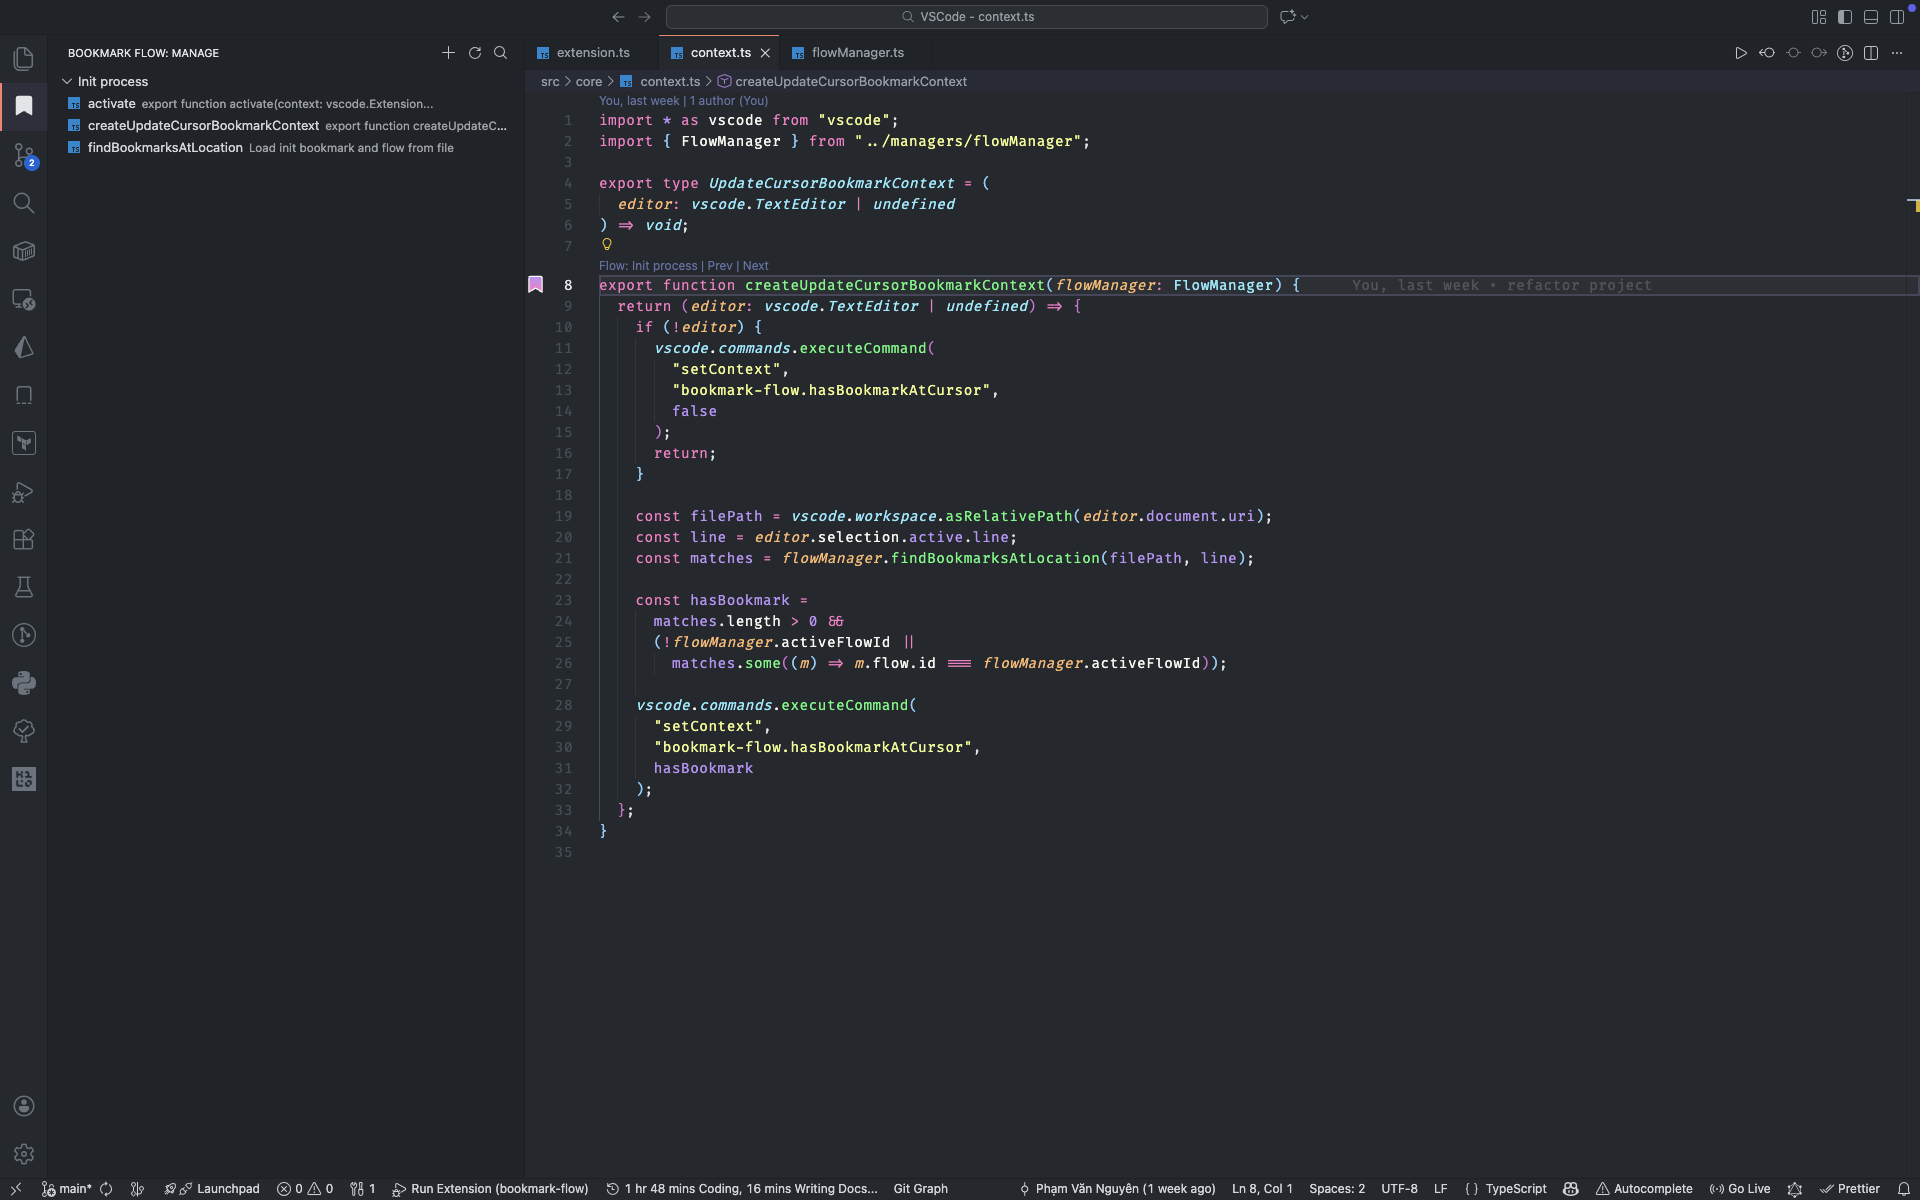Image resolution: width=1920 pixels, height=1200 pixels.
Task: Open the Source Control view with 2 changes
Action: coord(24,156)
